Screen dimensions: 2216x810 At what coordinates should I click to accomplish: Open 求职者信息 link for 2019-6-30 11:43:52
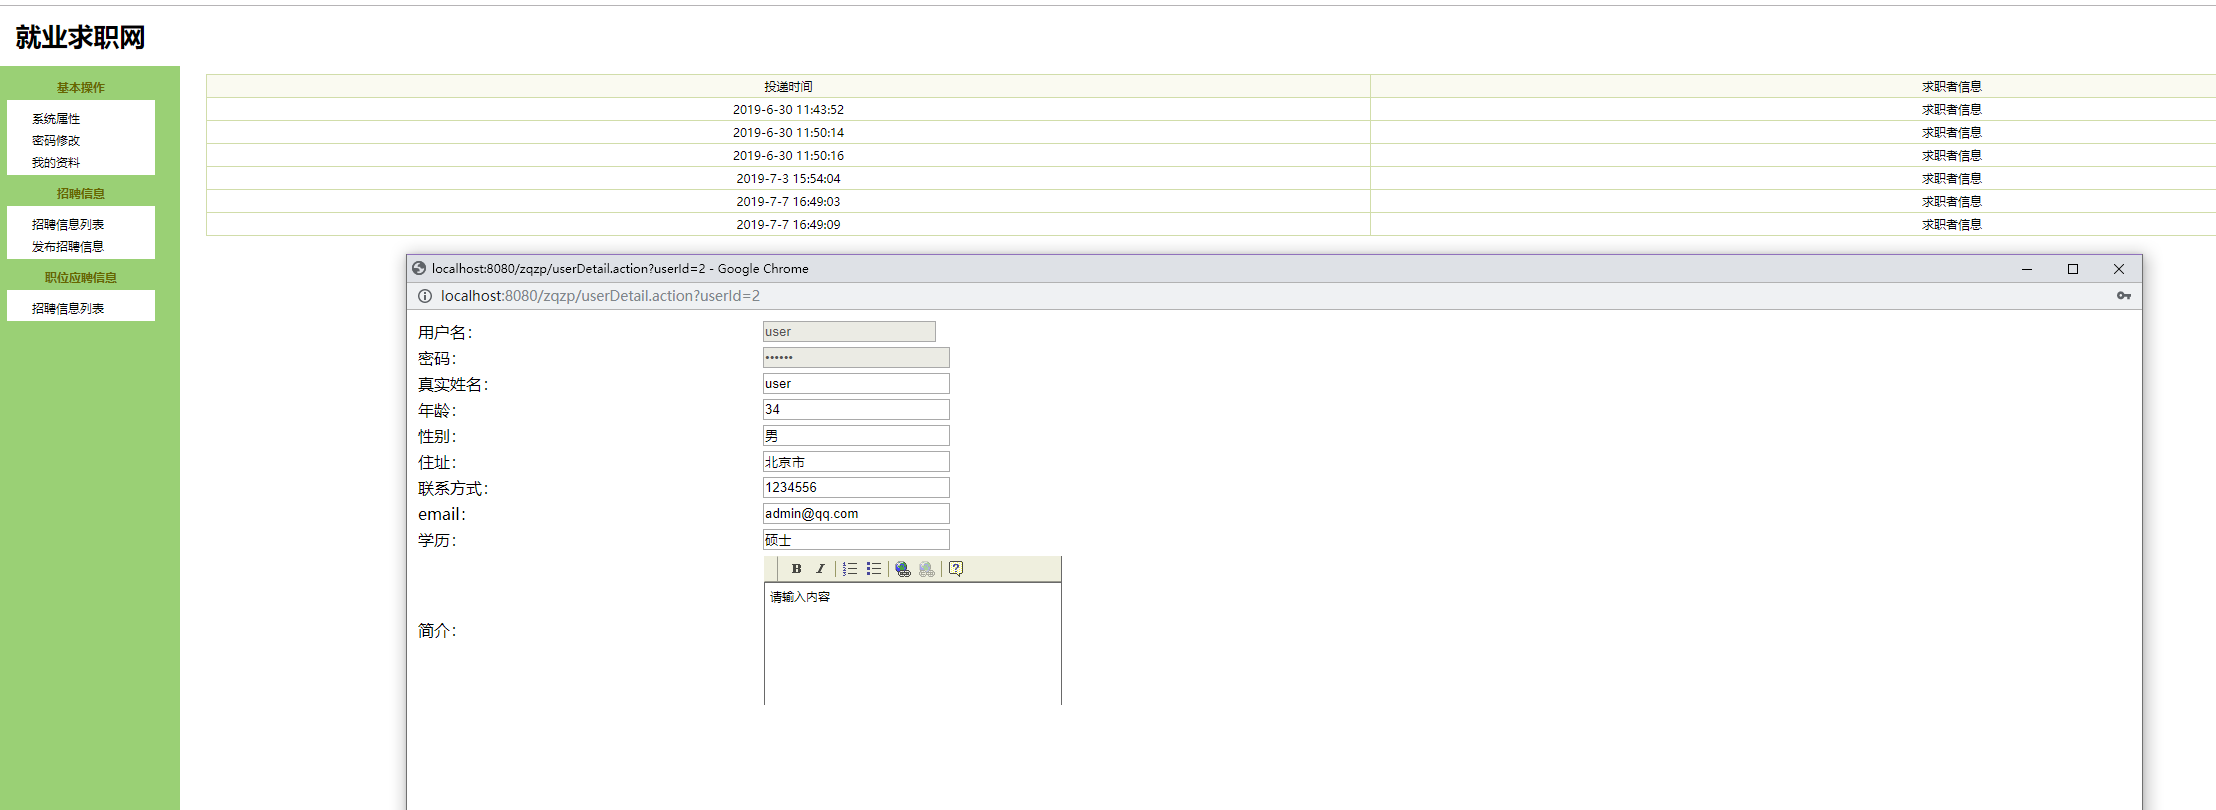1951,110
